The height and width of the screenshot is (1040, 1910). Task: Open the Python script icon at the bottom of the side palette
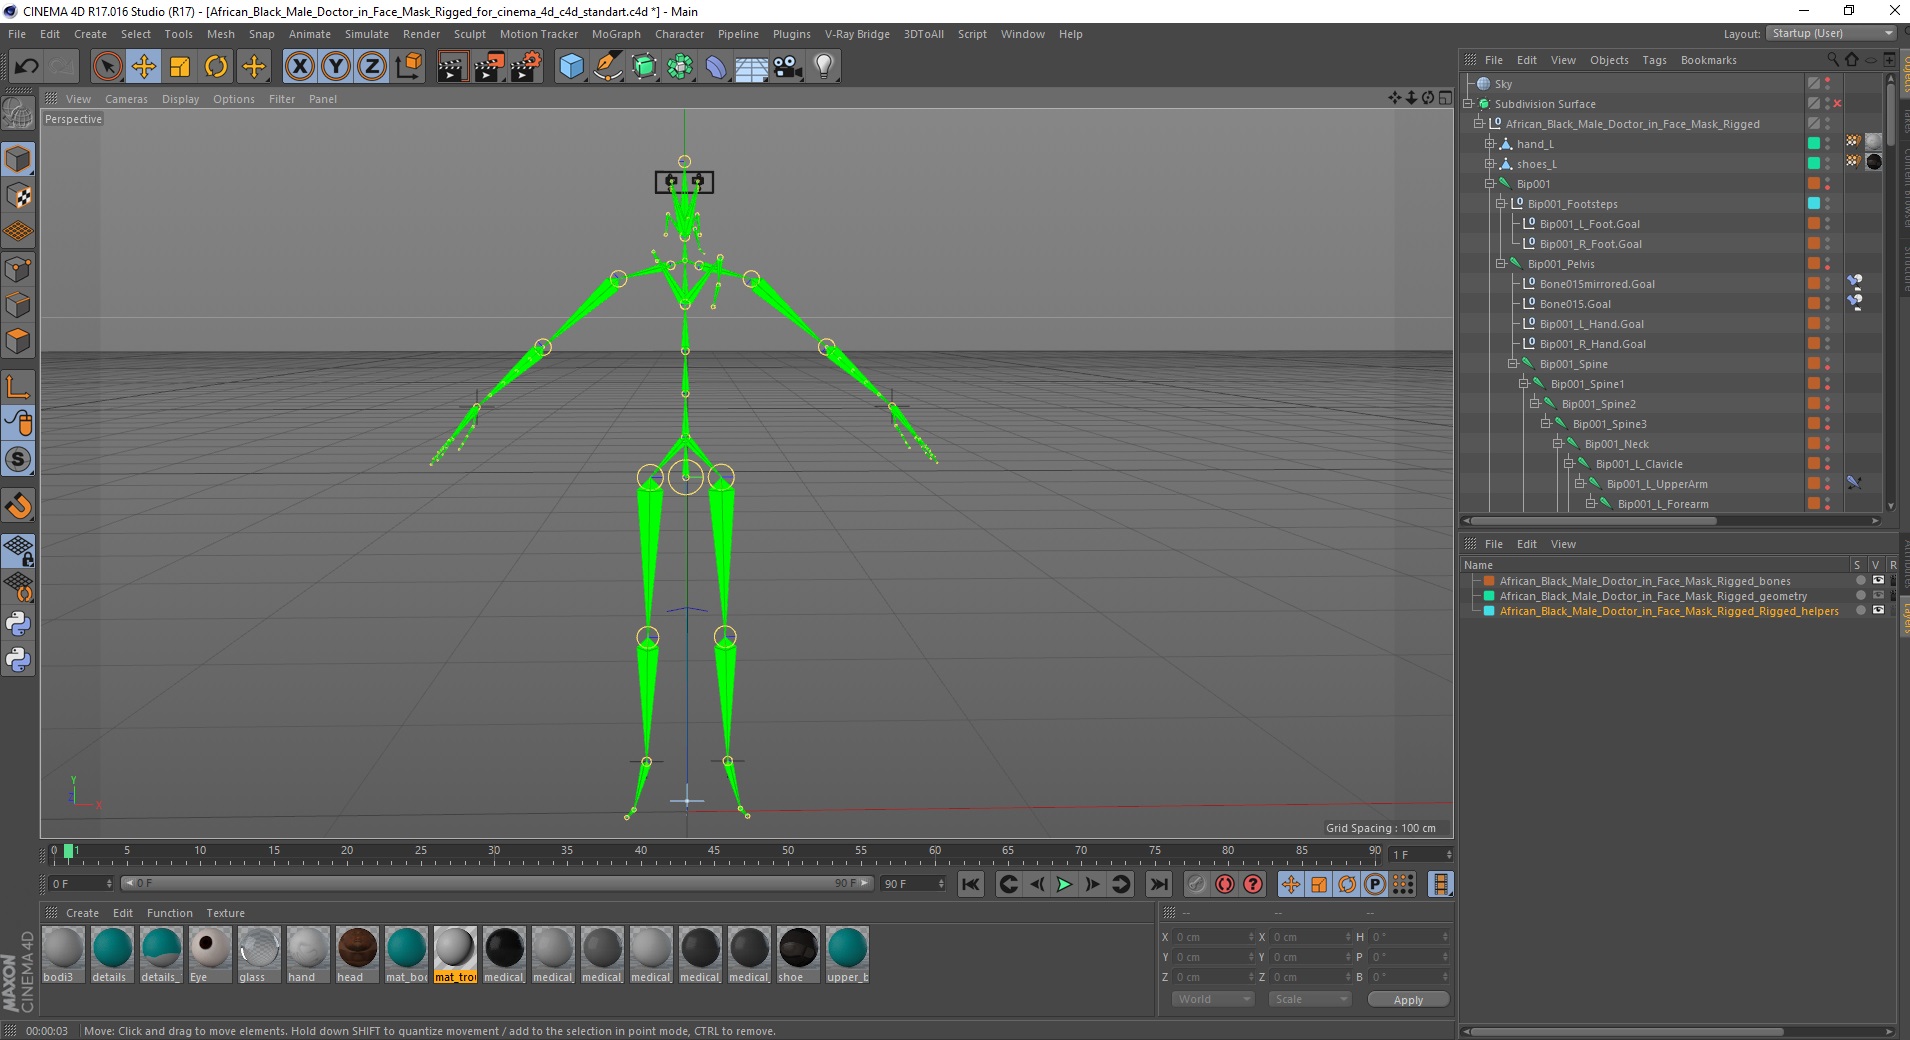pyautogui.click(x=18, y=660)
